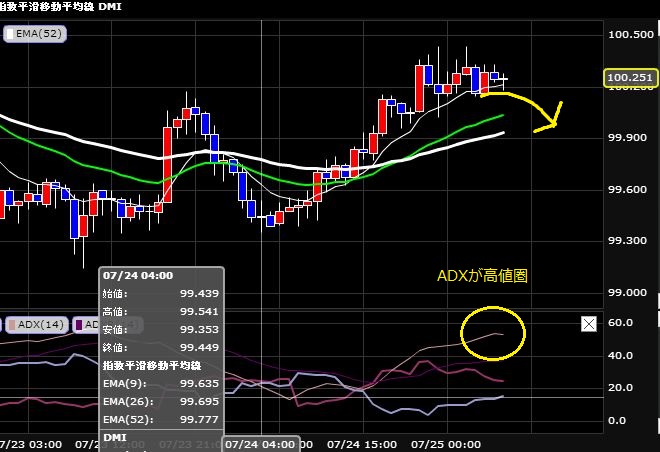Click the 始値 value 99.439 in tooltip
Viewport: 660px width, 452px height.
[x=200, y=294]
